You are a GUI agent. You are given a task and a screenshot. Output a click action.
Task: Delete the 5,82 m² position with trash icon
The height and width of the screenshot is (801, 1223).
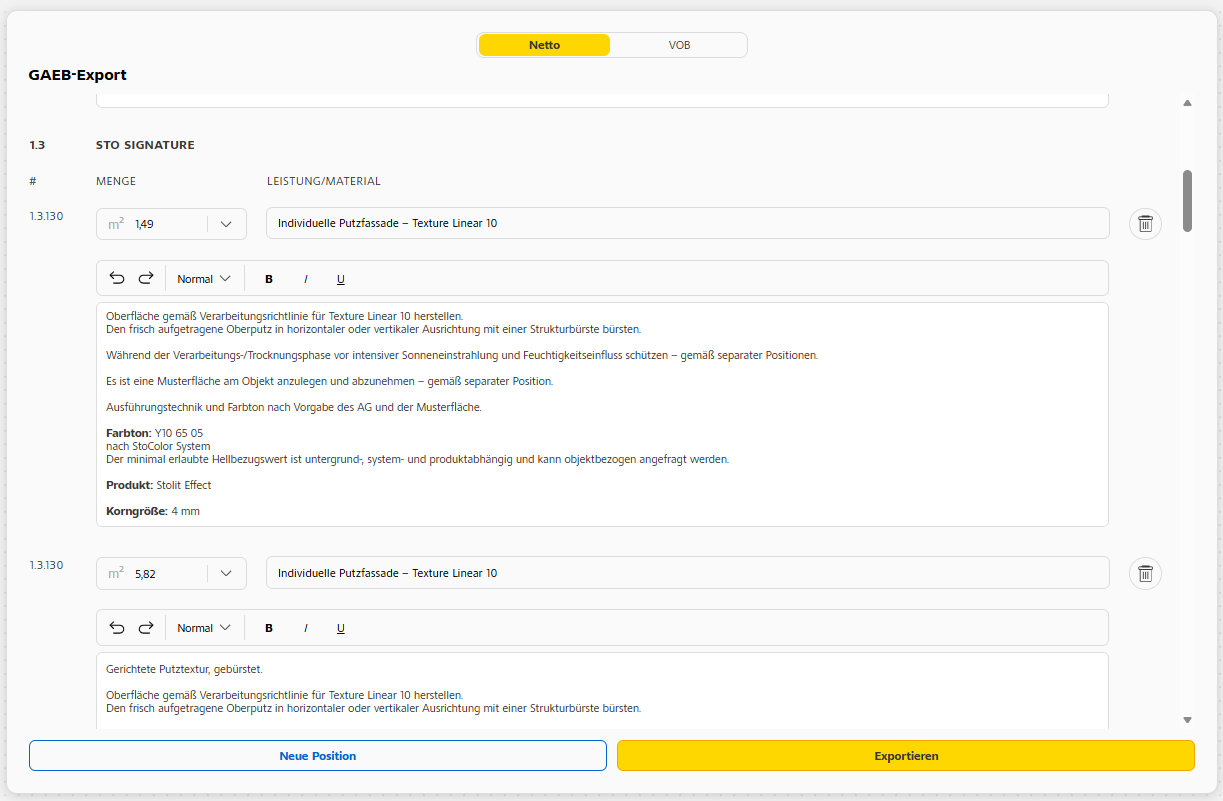[1145, 573]
